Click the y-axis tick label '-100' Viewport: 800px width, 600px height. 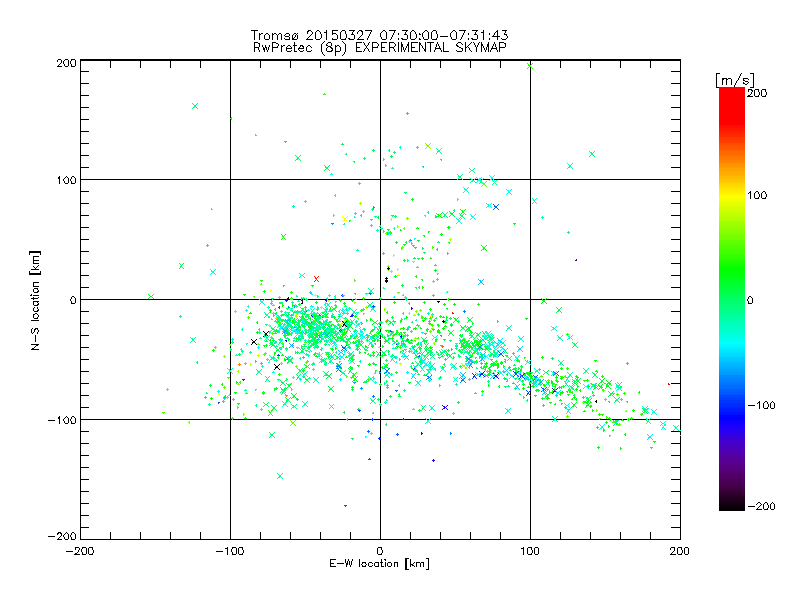[62, 420]
